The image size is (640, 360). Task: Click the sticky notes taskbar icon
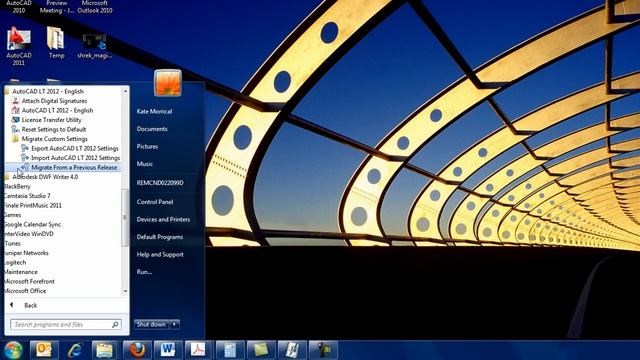261,350
